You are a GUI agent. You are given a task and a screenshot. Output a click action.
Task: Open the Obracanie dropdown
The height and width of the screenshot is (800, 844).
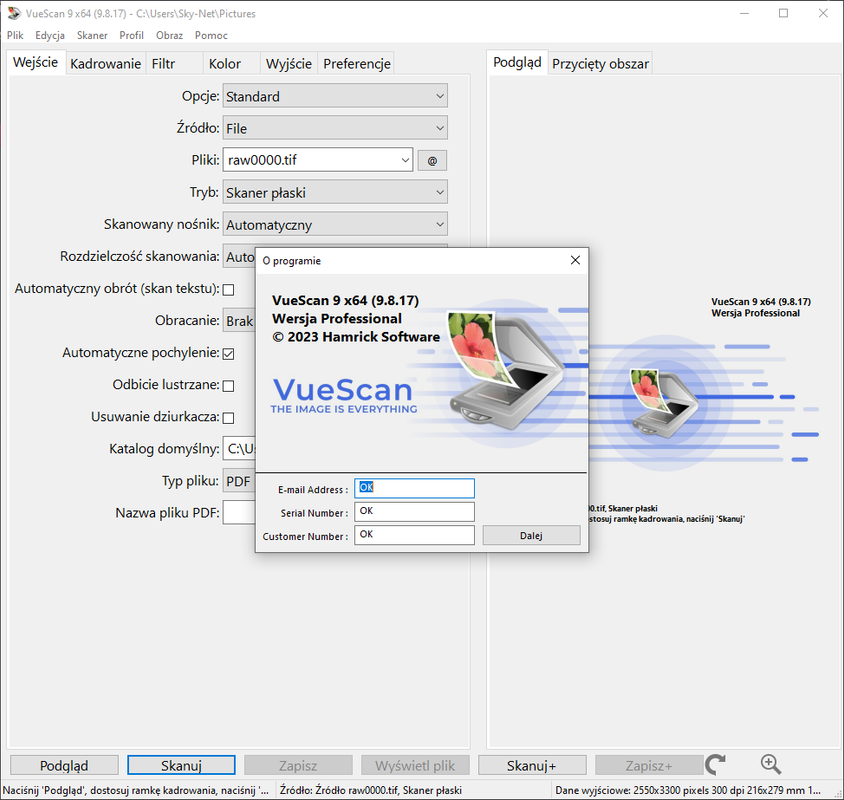click(x=239, y=321)
